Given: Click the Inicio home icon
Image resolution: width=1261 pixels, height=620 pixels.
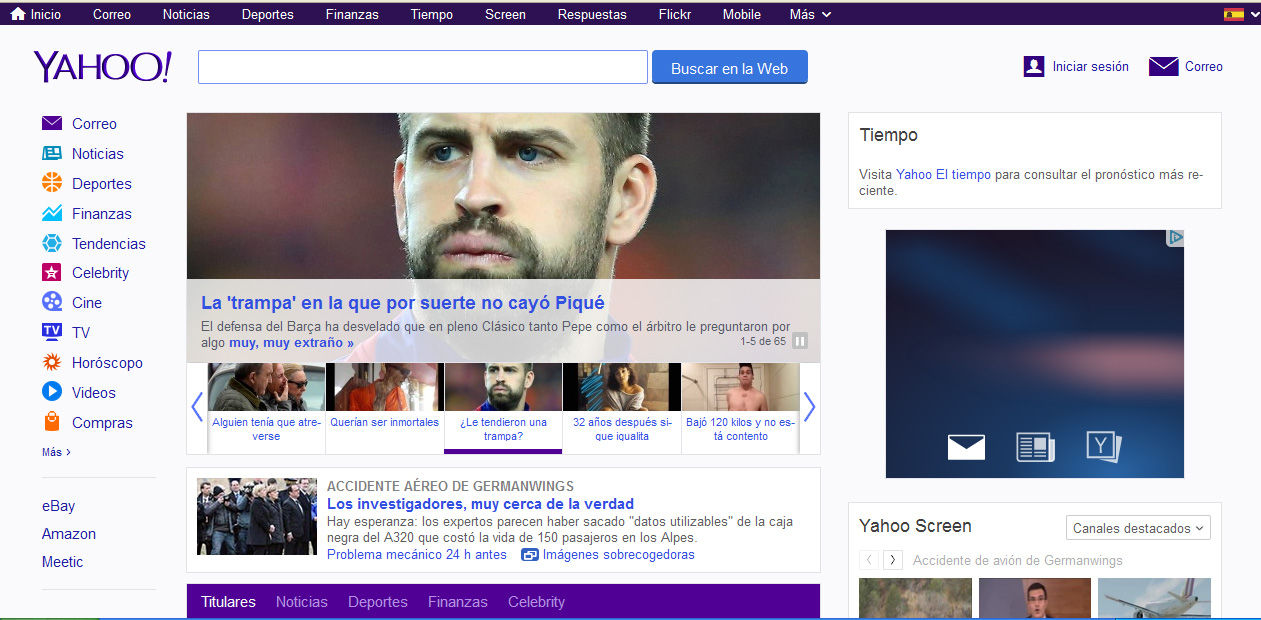Looking at the screenshot, I should (18, 14).
